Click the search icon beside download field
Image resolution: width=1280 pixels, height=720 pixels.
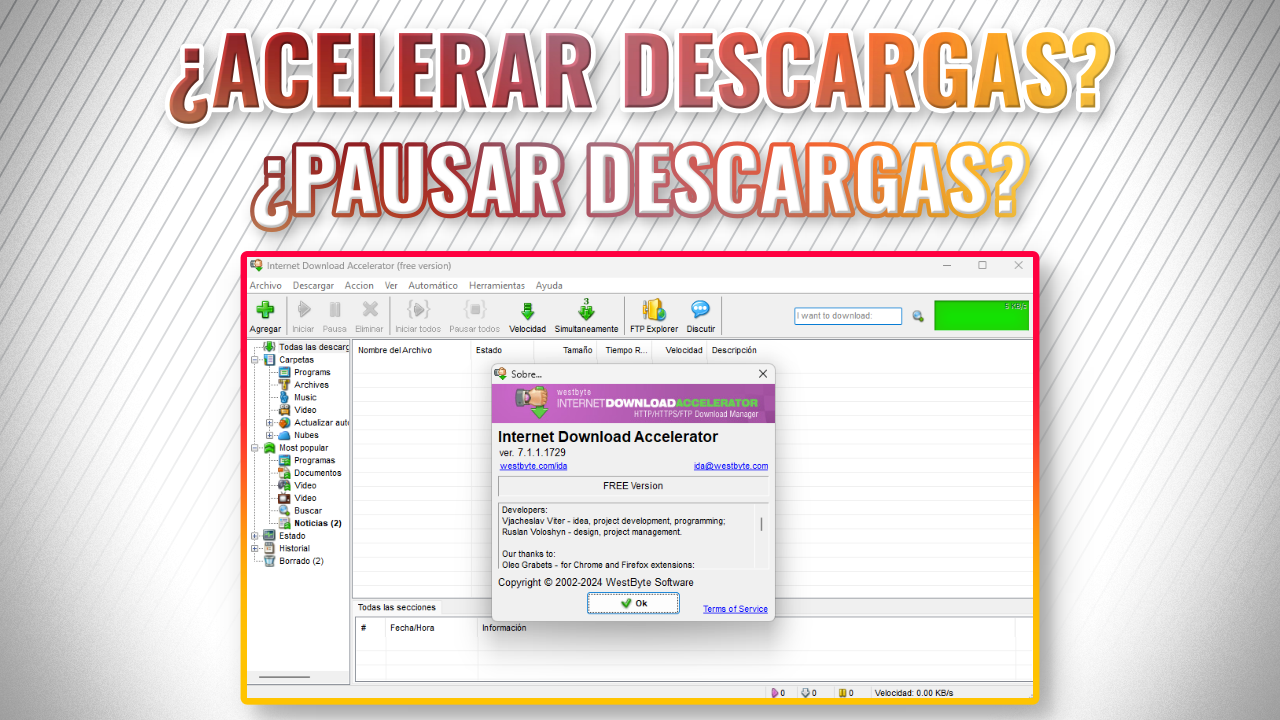click(x=918, y=316)
